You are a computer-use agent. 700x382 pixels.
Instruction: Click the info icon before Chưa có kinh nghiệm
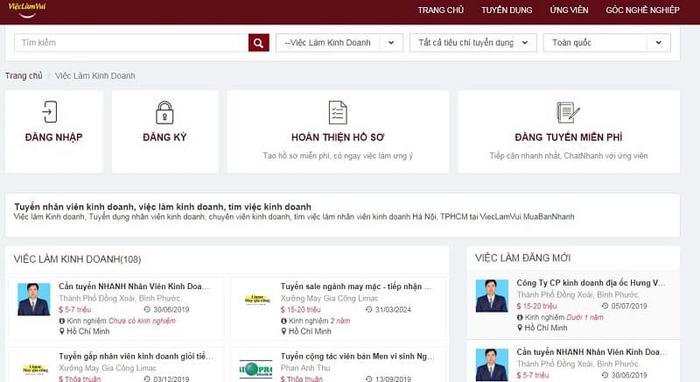(62, 321)
